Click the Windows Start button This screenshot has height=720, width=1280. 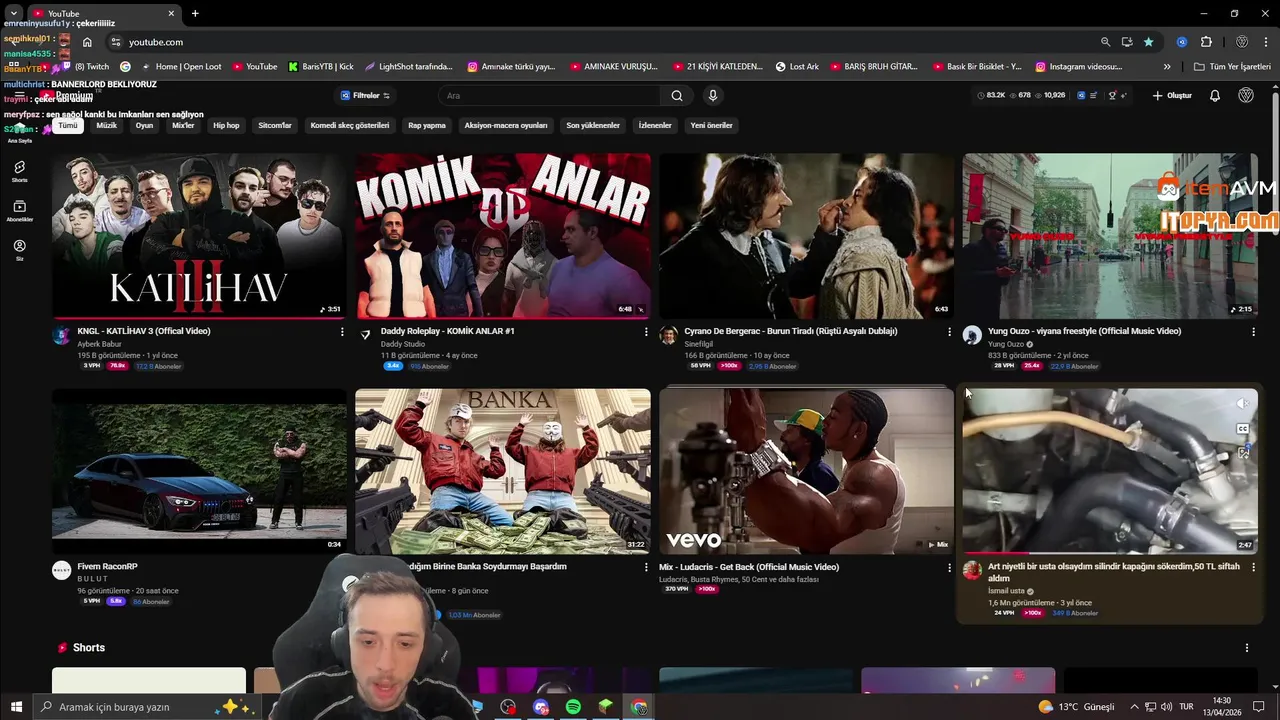pyautogui.click(x=16, y=707)
